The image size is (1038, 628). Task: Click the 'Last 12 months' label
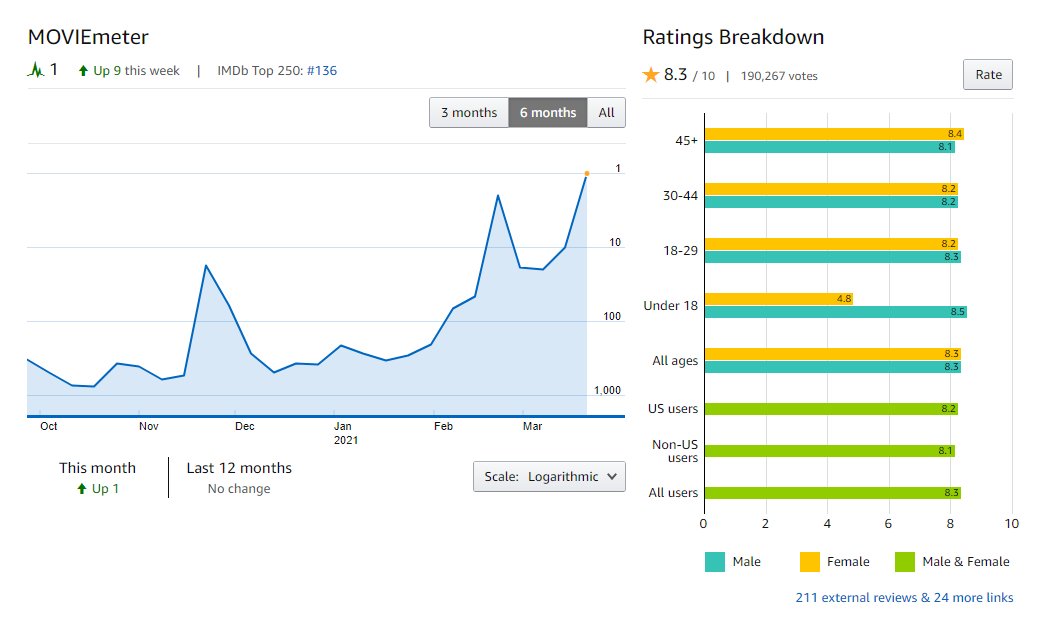239,468
